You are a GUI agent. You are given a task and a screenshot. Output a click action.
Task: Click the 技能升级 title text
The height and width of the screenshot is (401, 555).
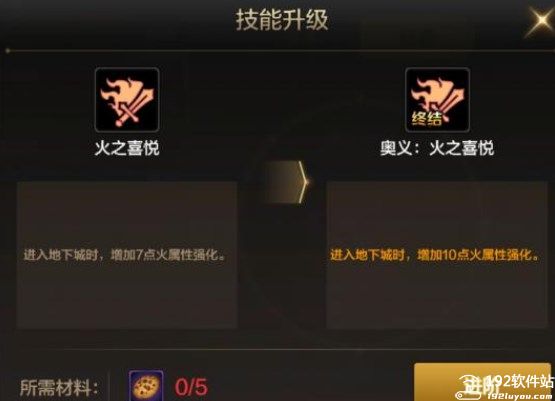282,20
